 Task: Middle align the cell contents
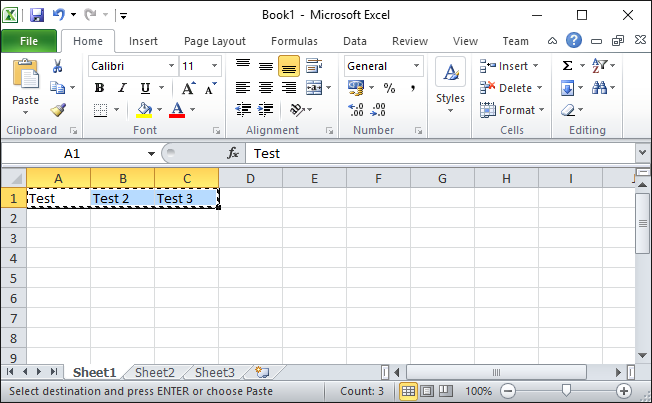click(x=266, y=66)
